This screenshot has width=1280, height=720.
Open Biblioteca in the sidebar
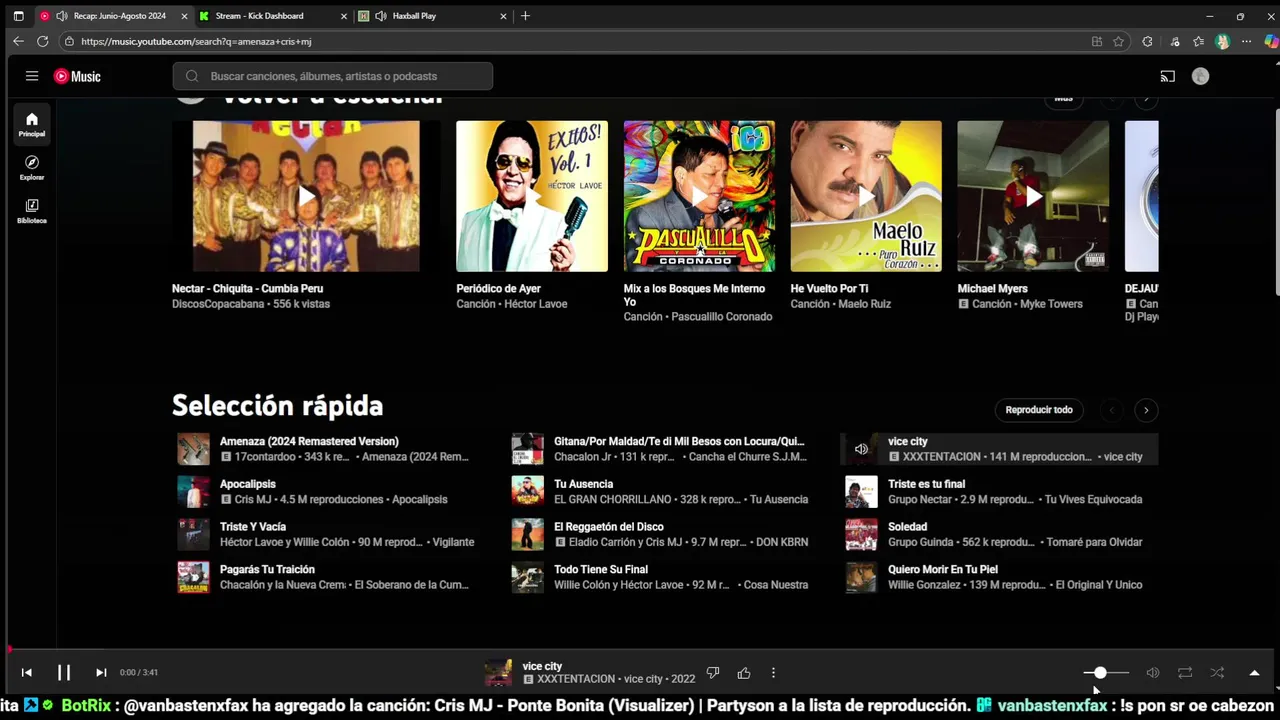(32, 210)
